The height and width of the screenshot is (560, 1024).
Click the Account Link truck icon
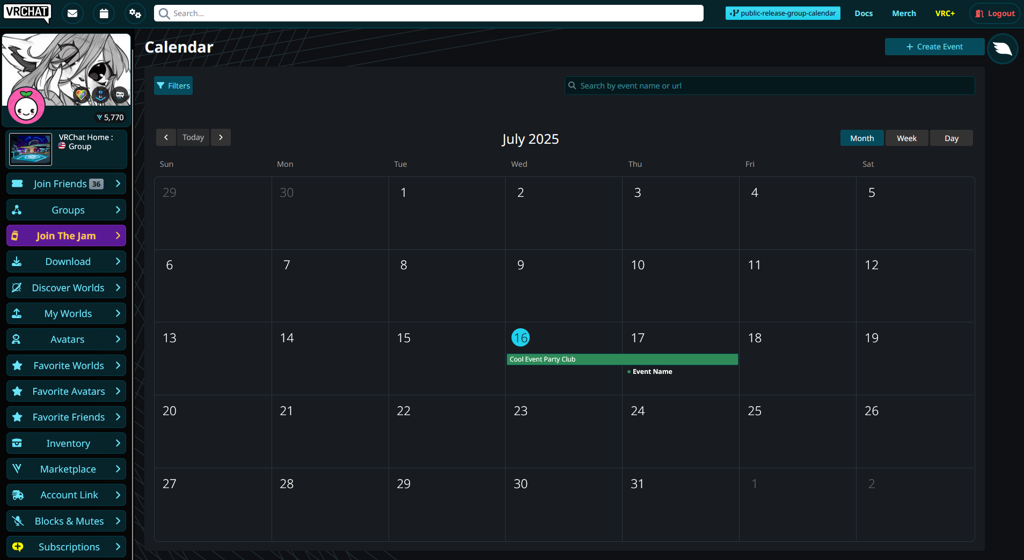pos(18,495)
